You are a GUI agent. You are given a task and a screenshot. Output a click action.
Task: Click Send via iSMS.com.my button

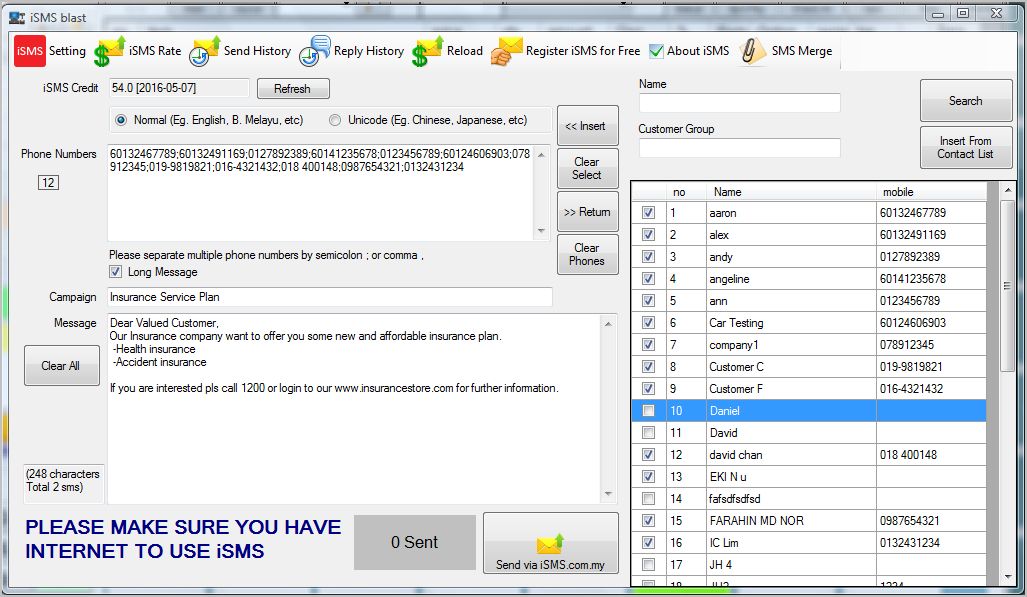(551, 543)
